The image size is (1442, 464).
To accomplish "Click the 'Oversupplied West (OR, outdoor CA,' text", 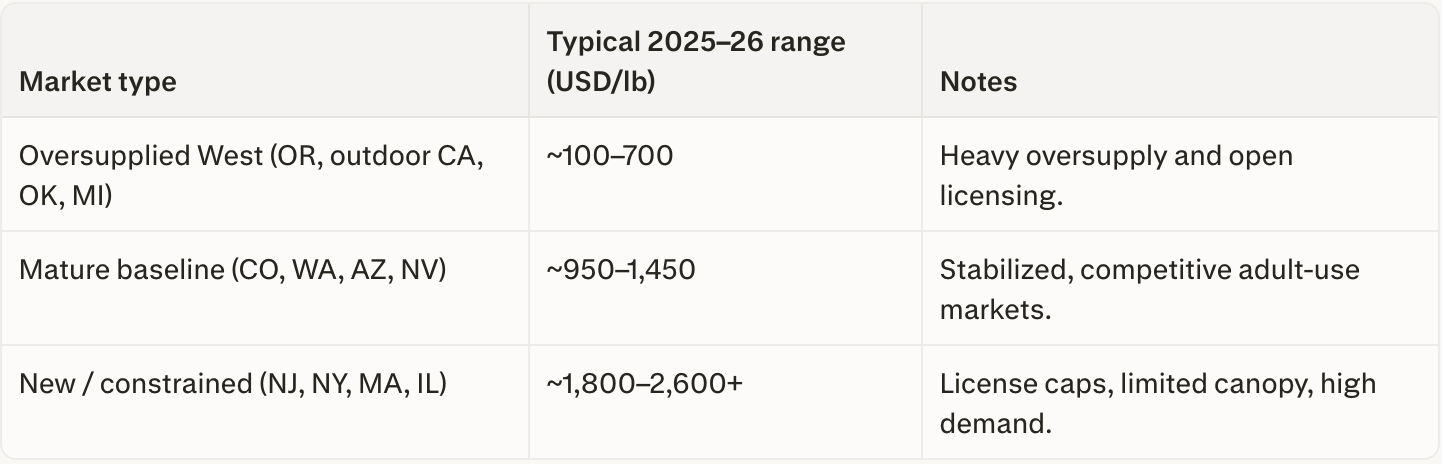I will 251,156.
